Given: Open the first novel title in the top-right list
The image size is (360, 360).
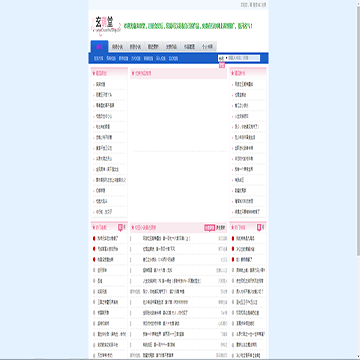Looking at the screenshot, I should pos(244,84).
